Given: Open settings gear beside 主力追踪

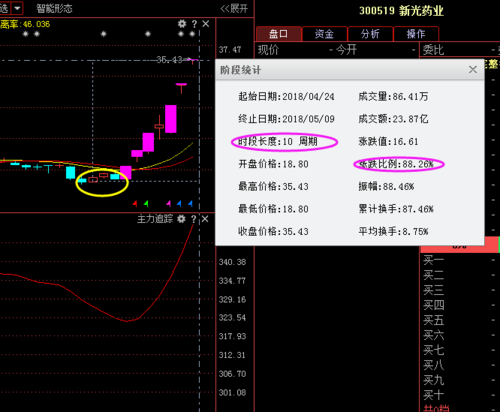Looking at the screenshot, I should [x=181, y=219].
